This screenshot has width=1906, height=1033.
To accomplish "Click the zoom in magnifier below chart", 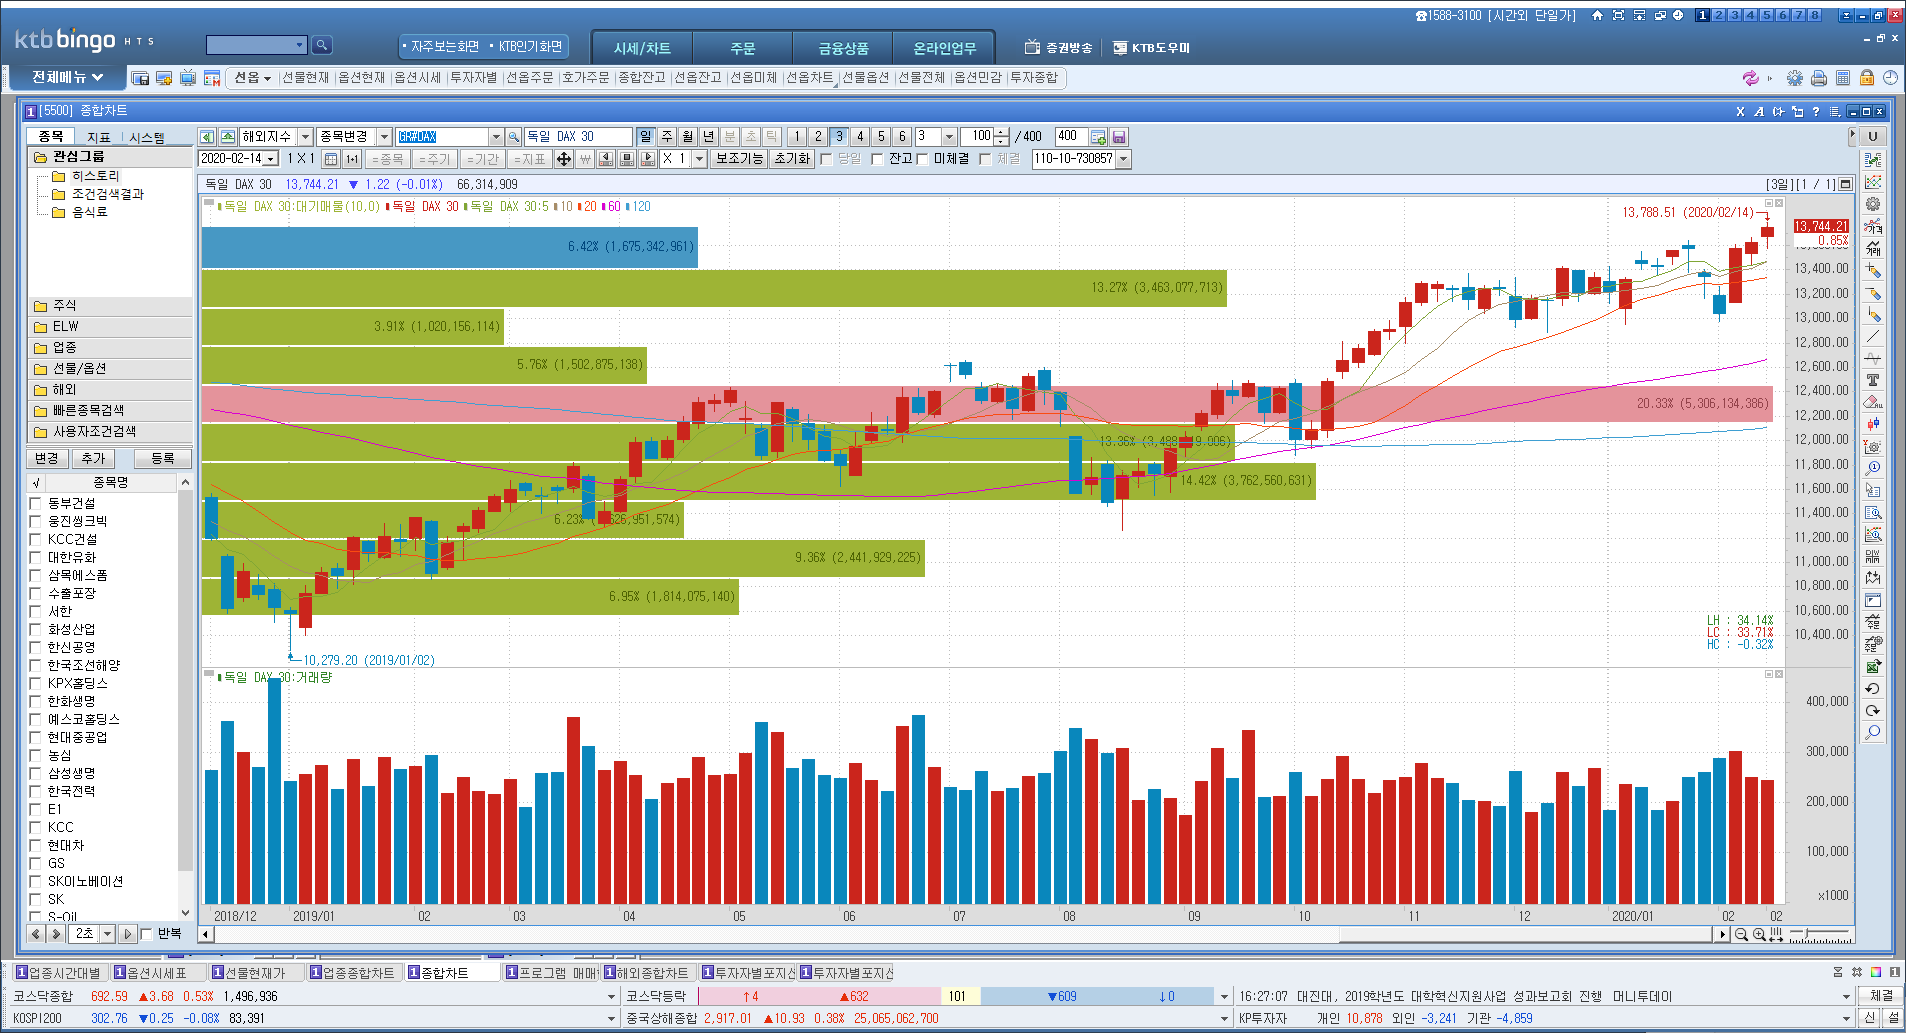I will [1759, 934].
